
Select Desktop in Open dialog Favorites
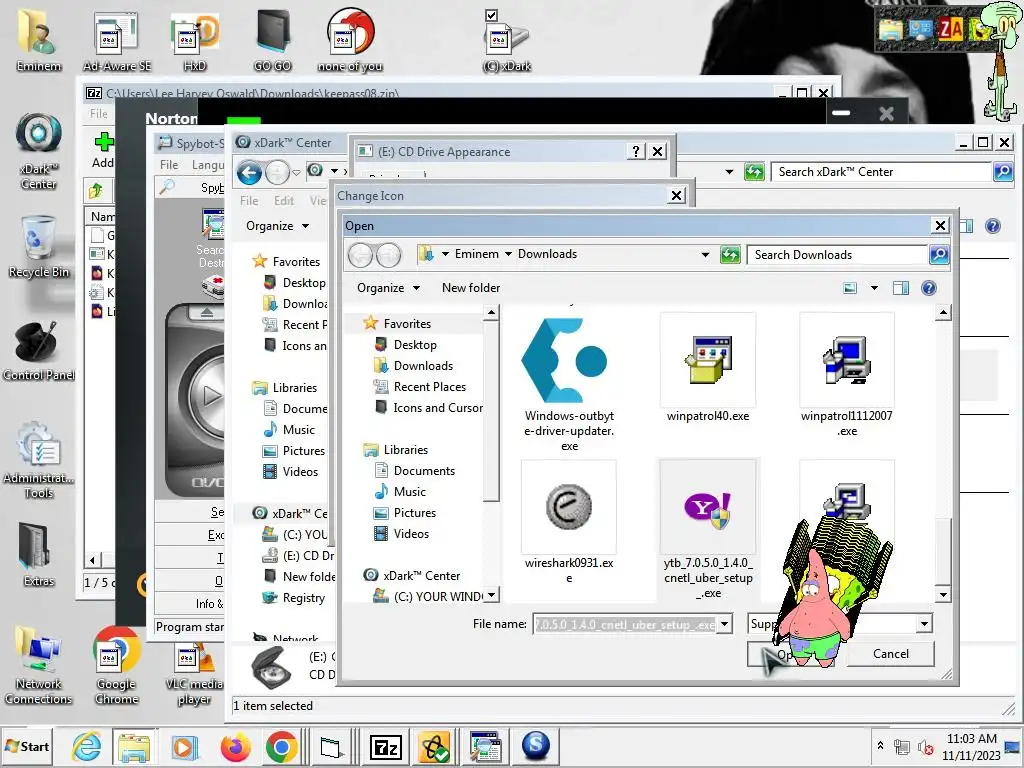point(415,345)
